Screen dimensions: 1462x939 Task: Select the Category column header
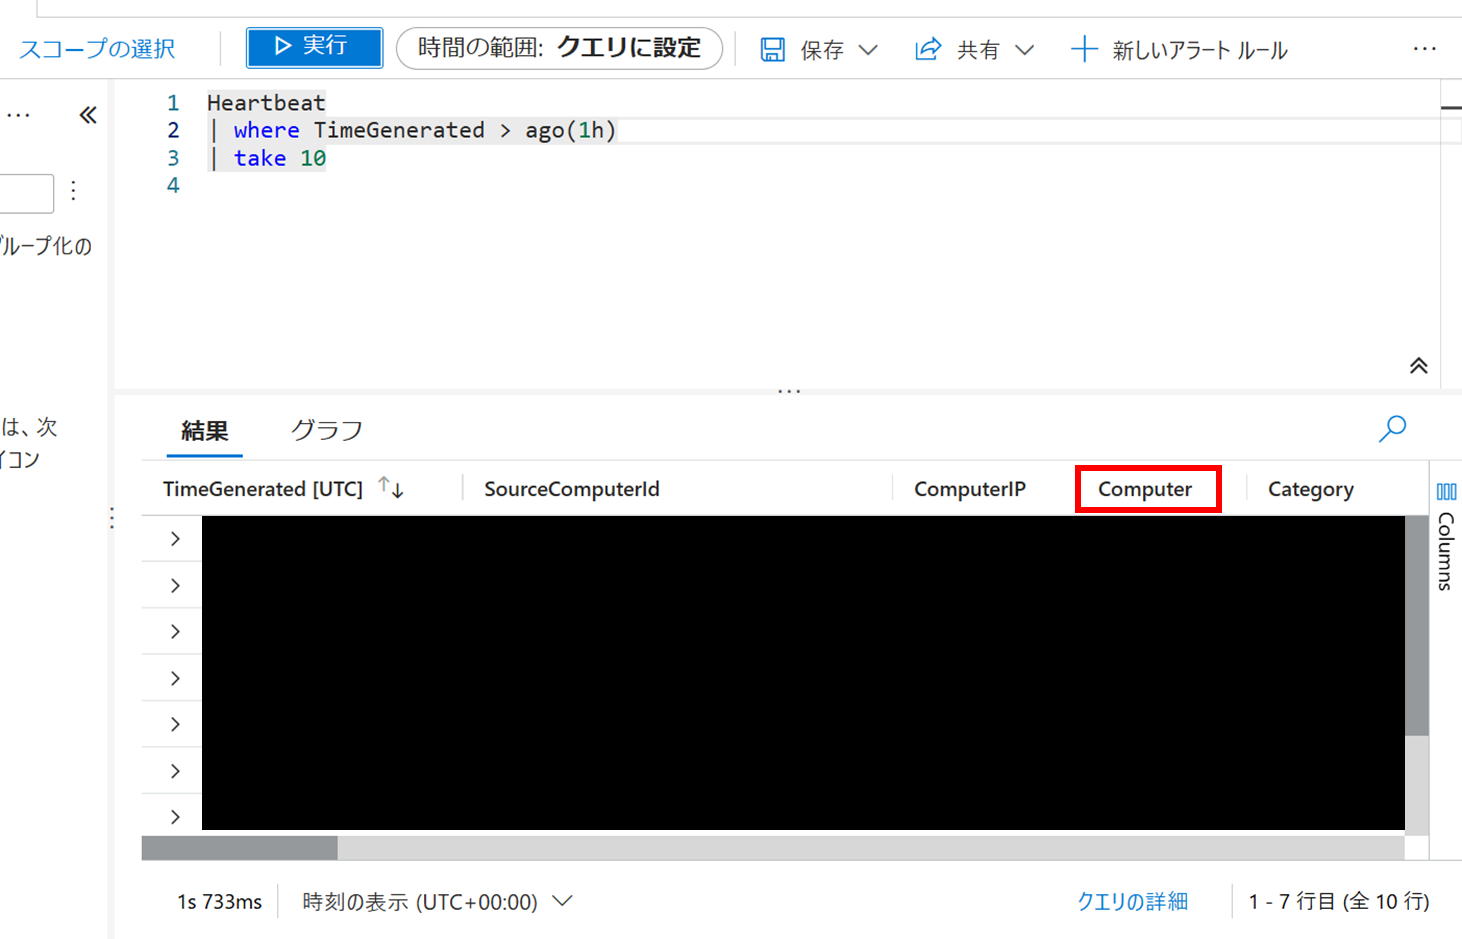point(1311,489)
